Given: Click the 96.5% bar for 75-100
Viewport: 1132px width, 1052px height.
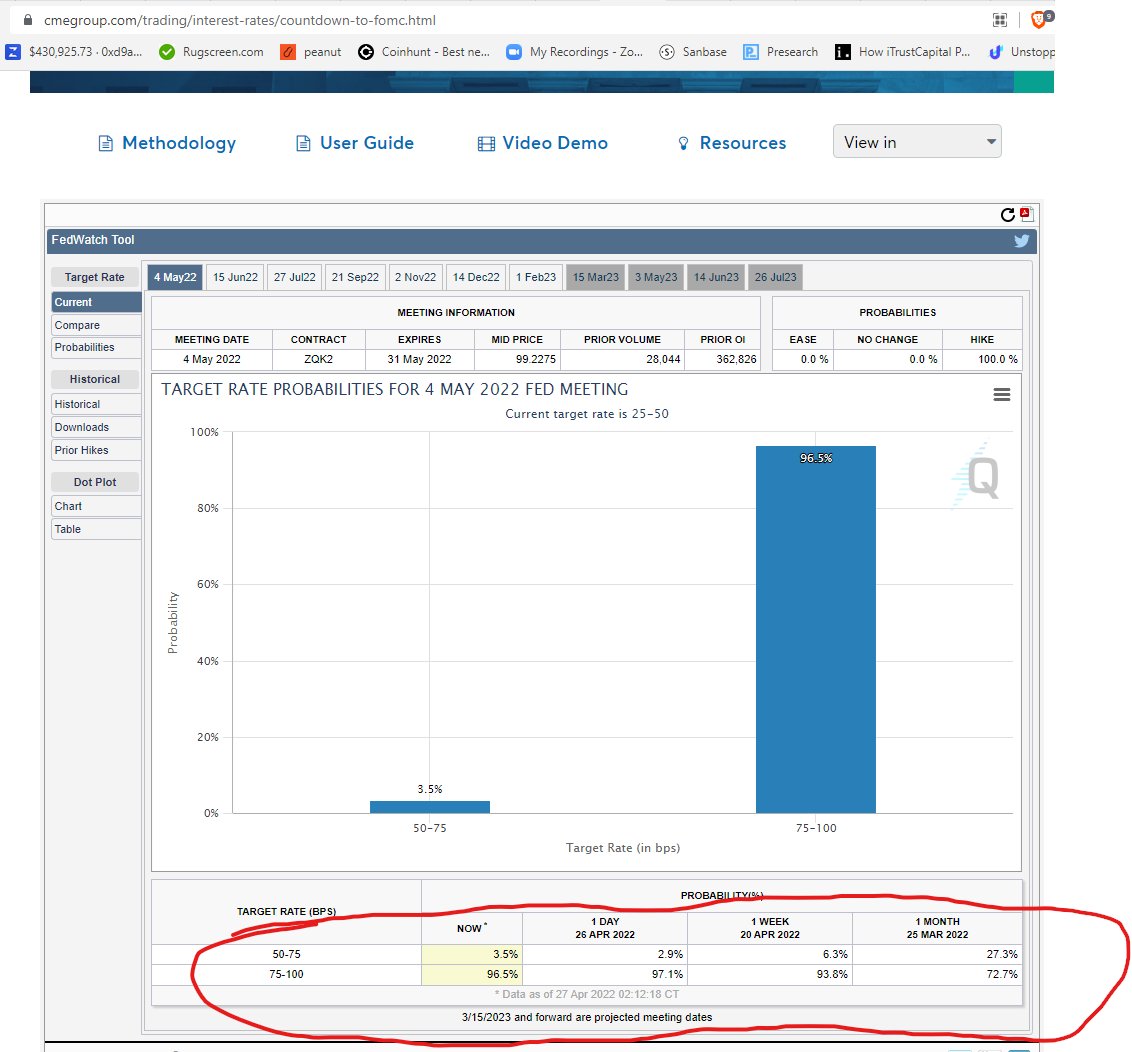Looking at the screenshot, I should (x=816, y=630).
